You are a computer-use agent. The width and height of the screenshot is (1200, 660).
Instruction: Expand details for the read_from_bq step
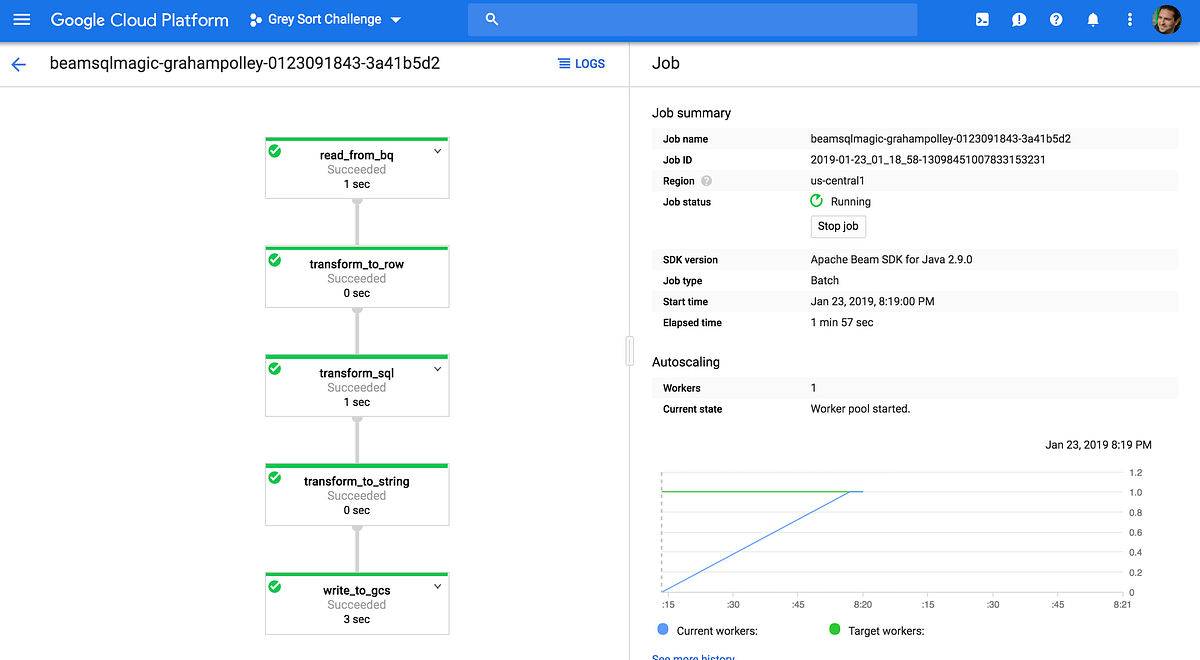pos(437,151)
